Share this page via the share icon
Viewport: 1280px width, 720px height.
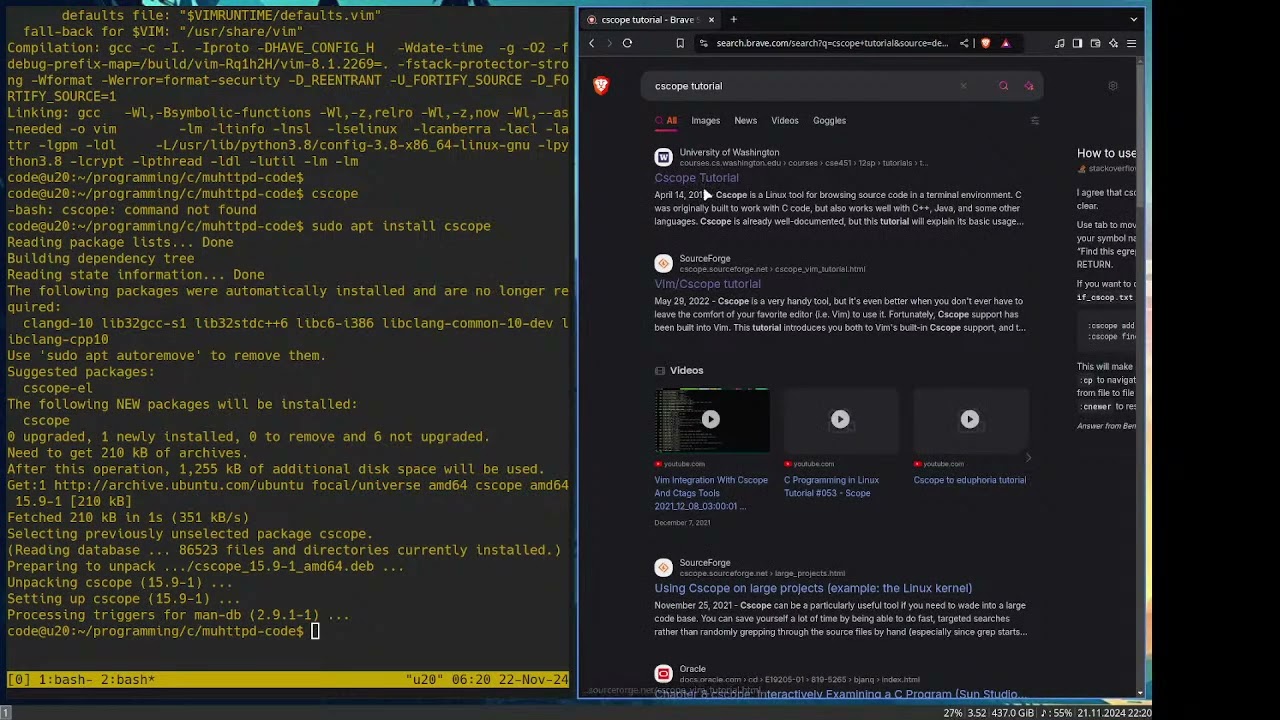click(964, 43)
